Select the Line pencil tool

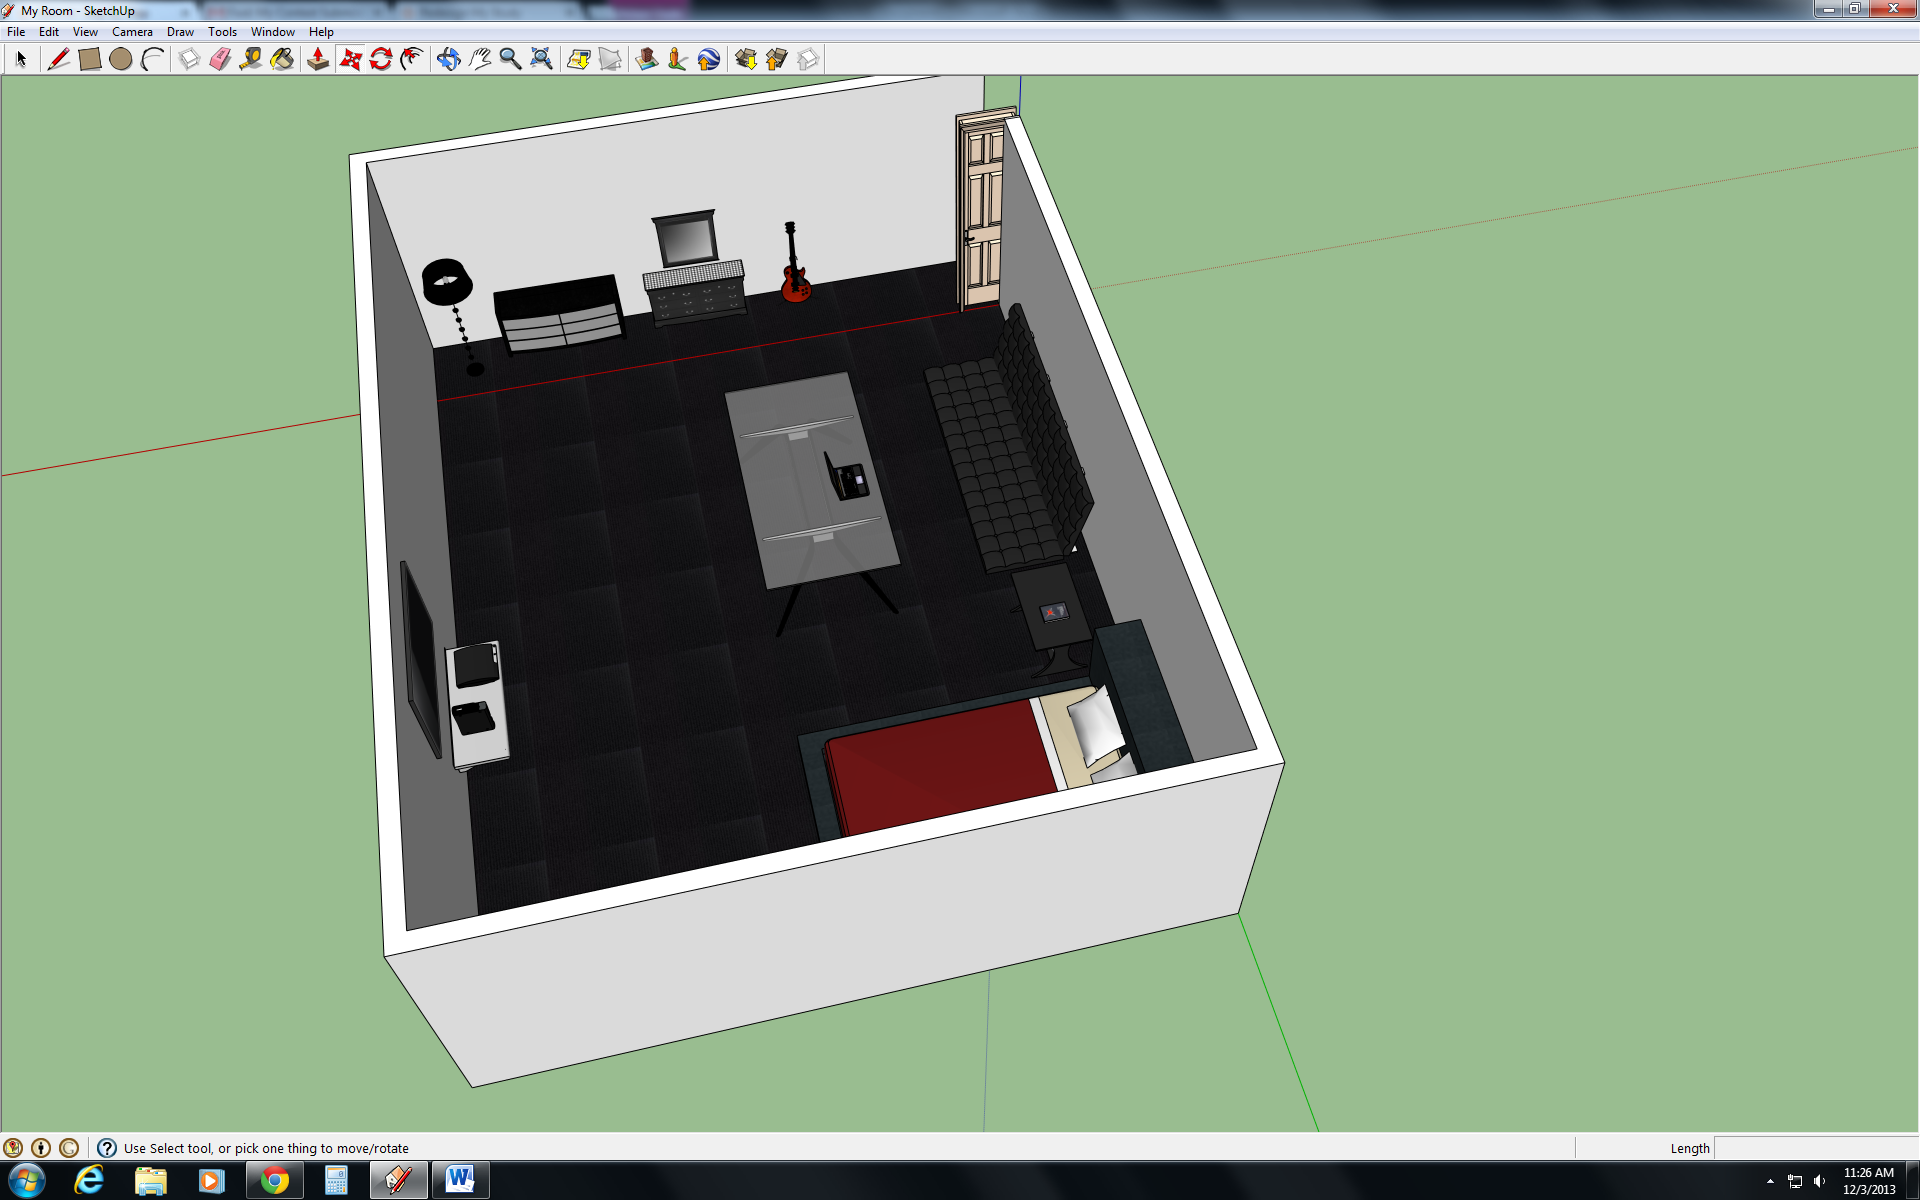pyautogui.click(x=59, y=59)
